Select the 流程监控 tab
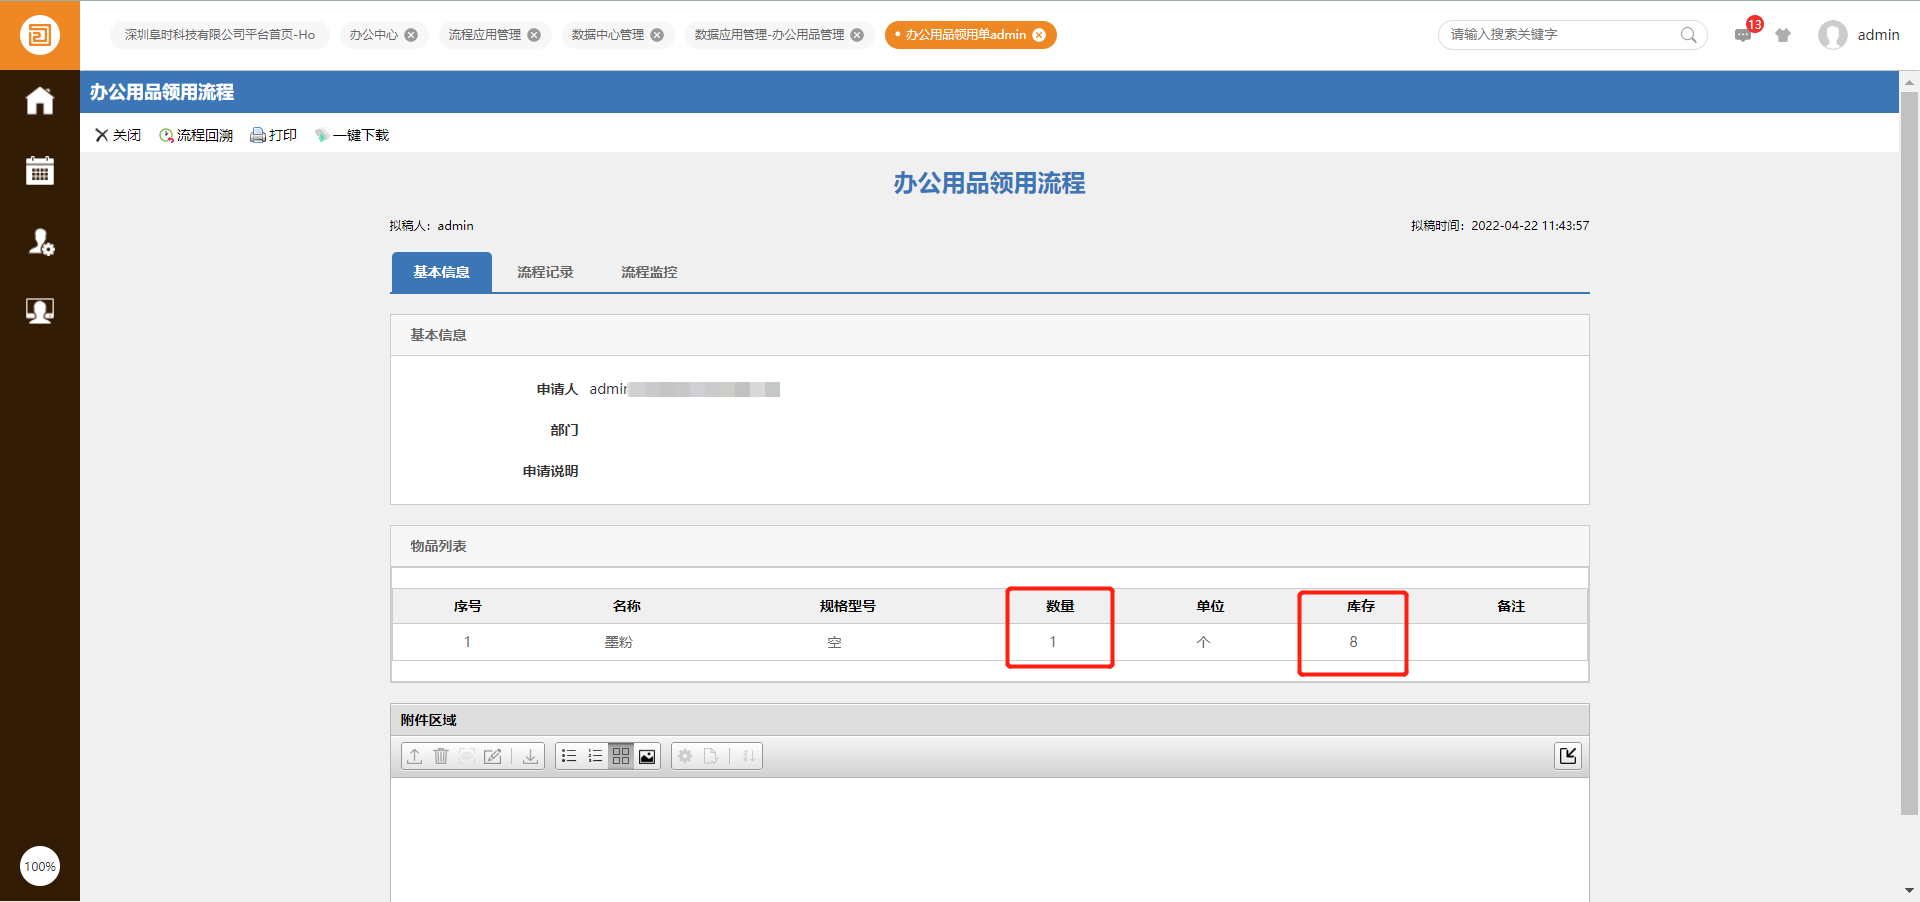The width and height of the screenshot is (1920, 902). point(649,272)
